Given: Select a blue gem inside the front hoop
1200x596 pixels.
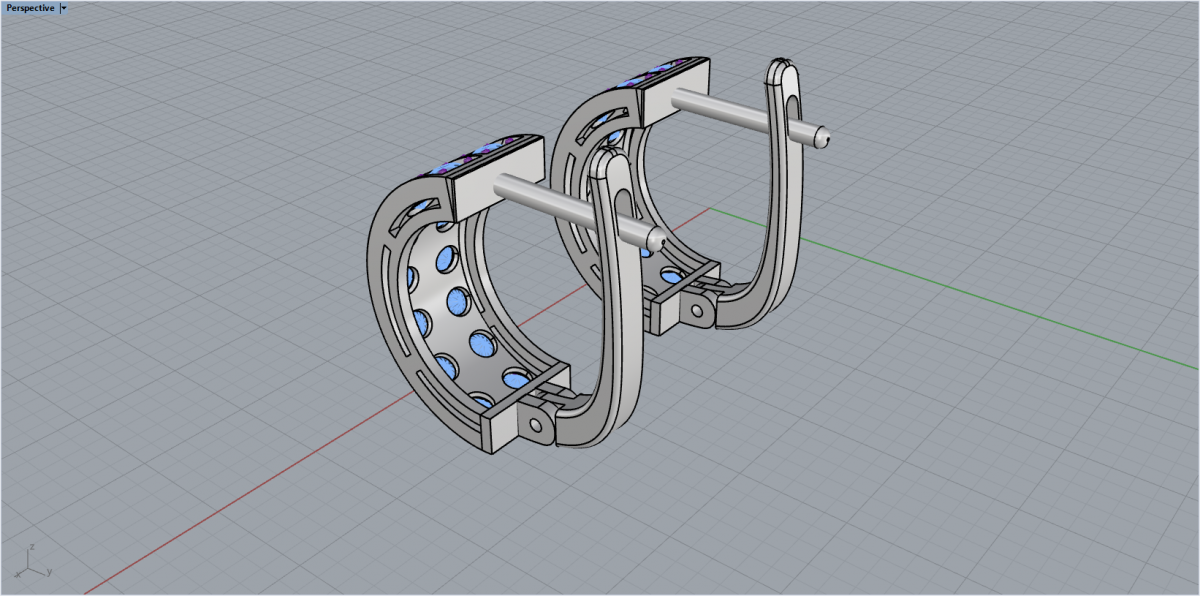Looking at the screenshot, I should coord(460,298).
